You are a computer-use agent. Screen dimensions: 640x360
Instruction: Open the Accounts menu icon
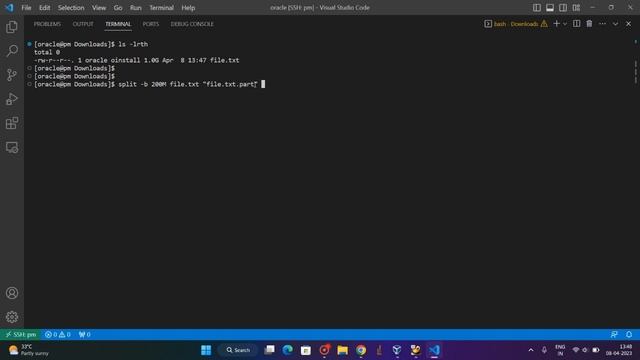(12, 293)
